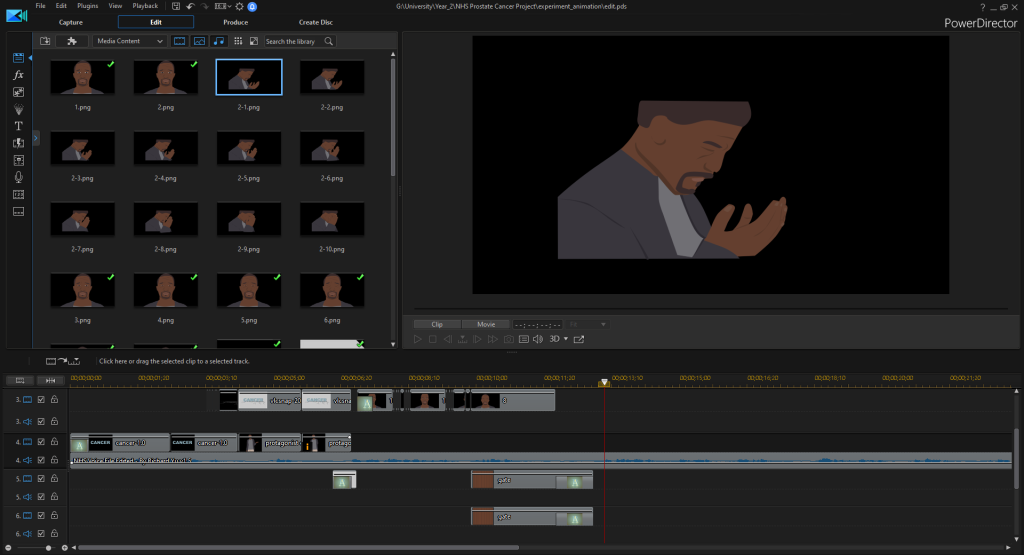Click the Help question mark icon
This screenshot has height=555, width=1024.
pos(982,7)
